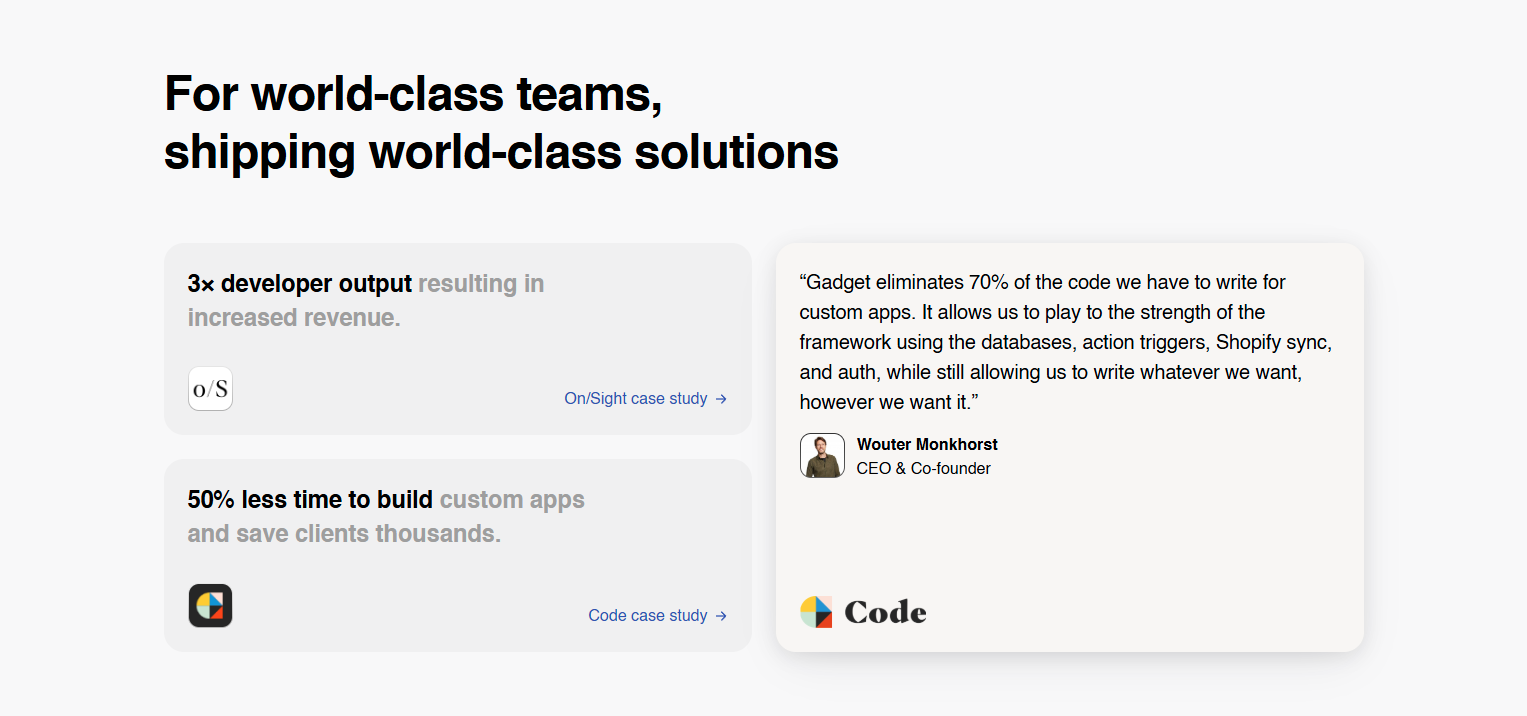
Task: Click the bold '50% less time to build' text
Action: (312, 499)
